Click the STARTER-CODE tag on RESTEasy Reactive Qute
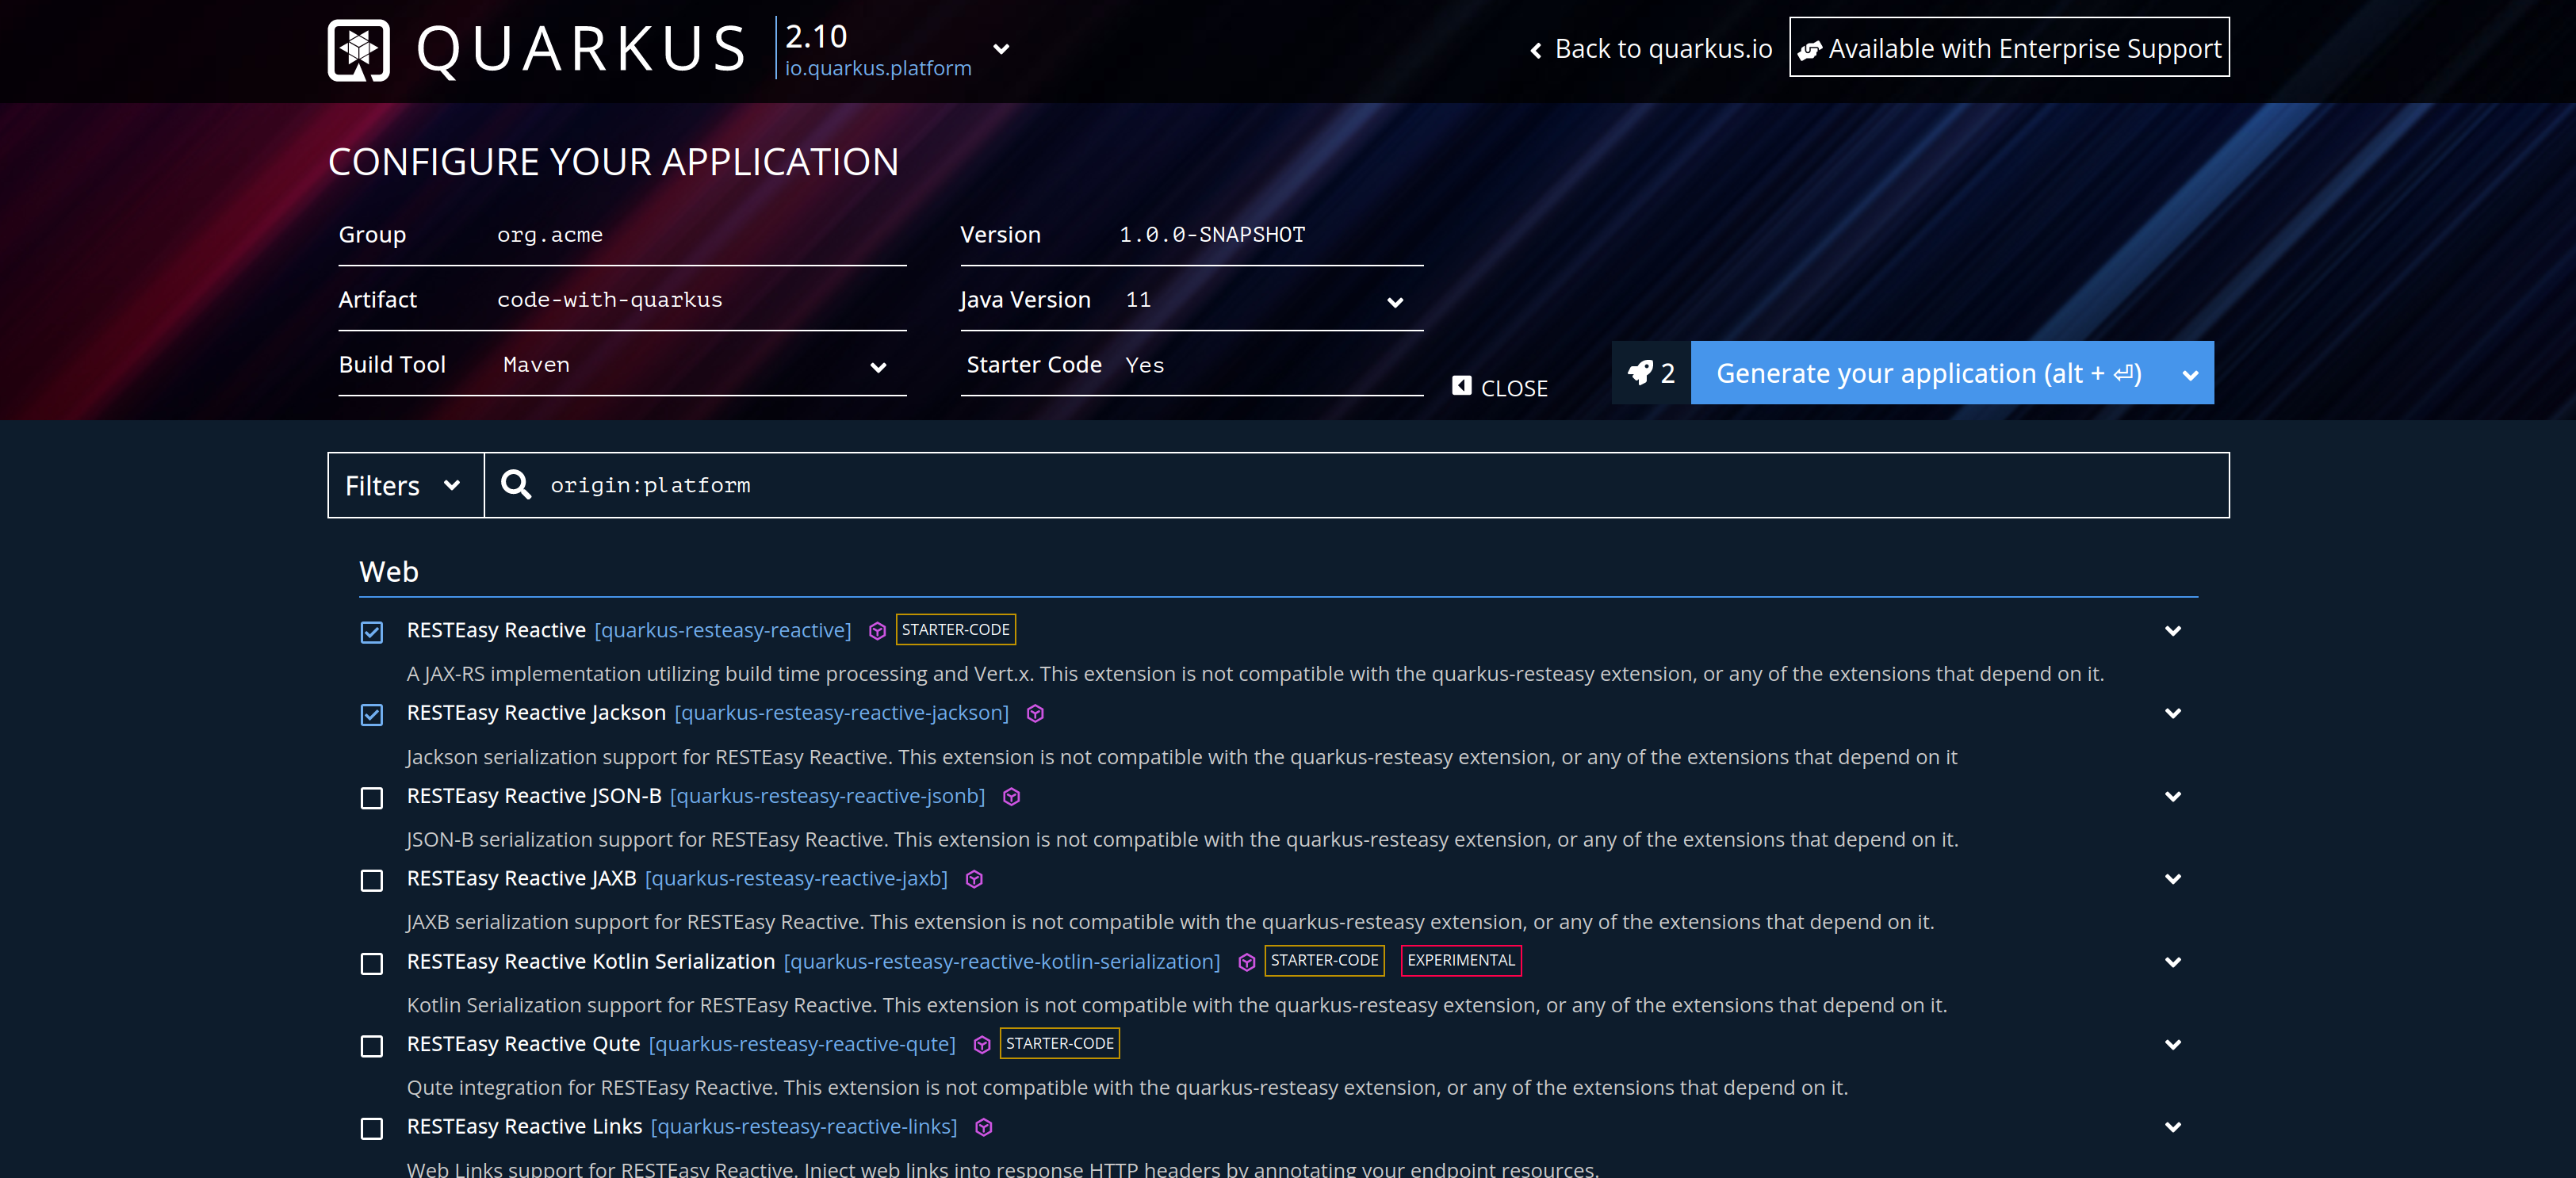The height and width of the screenshot is (1178, 2576). [1060, 1043]
